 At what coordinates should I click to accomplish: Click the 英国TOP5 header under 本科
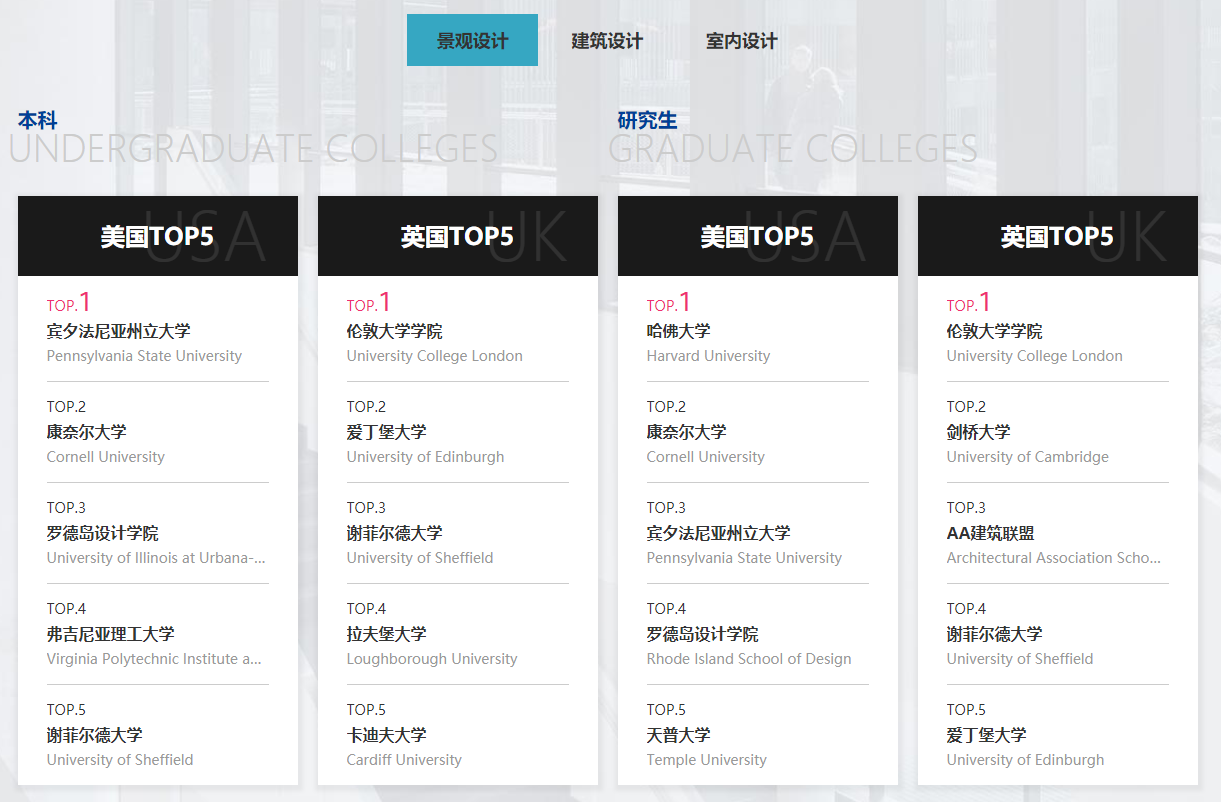[458, 236]
